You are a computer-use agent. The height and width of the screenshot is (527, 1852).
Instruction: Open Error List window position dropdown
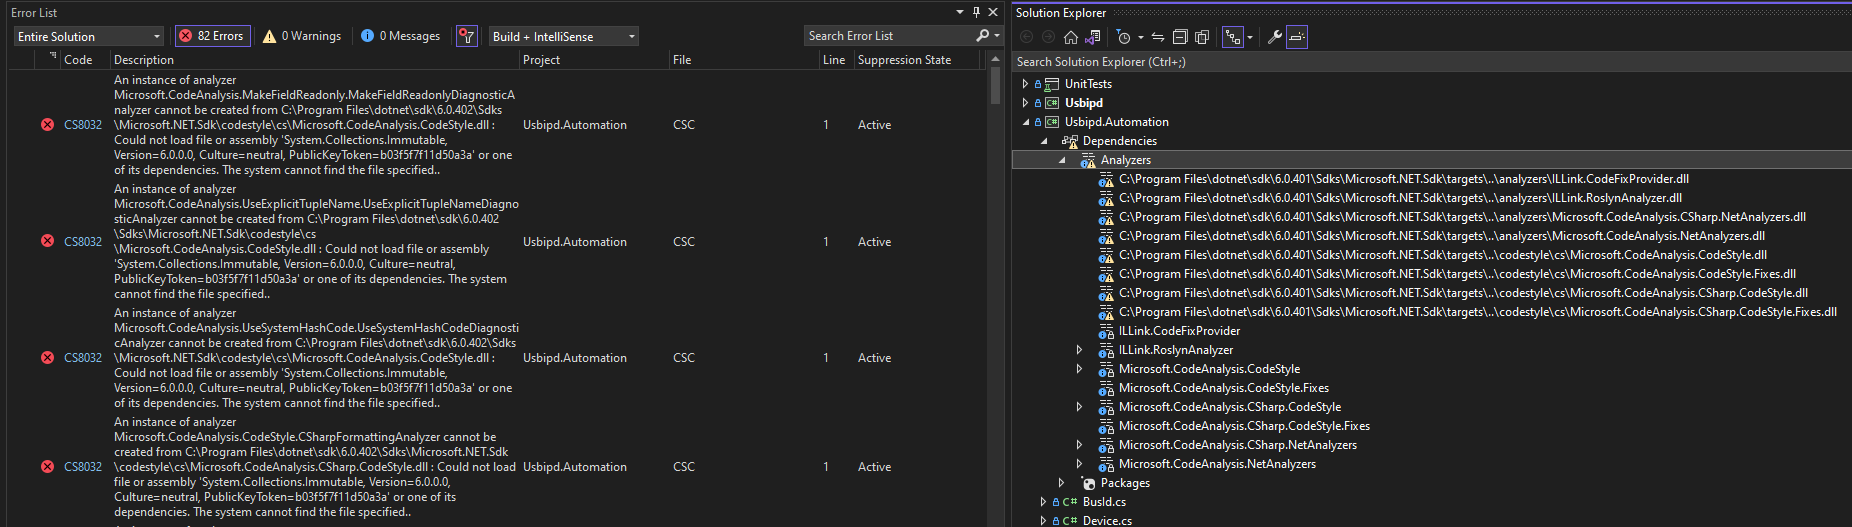tap(960, 12)
